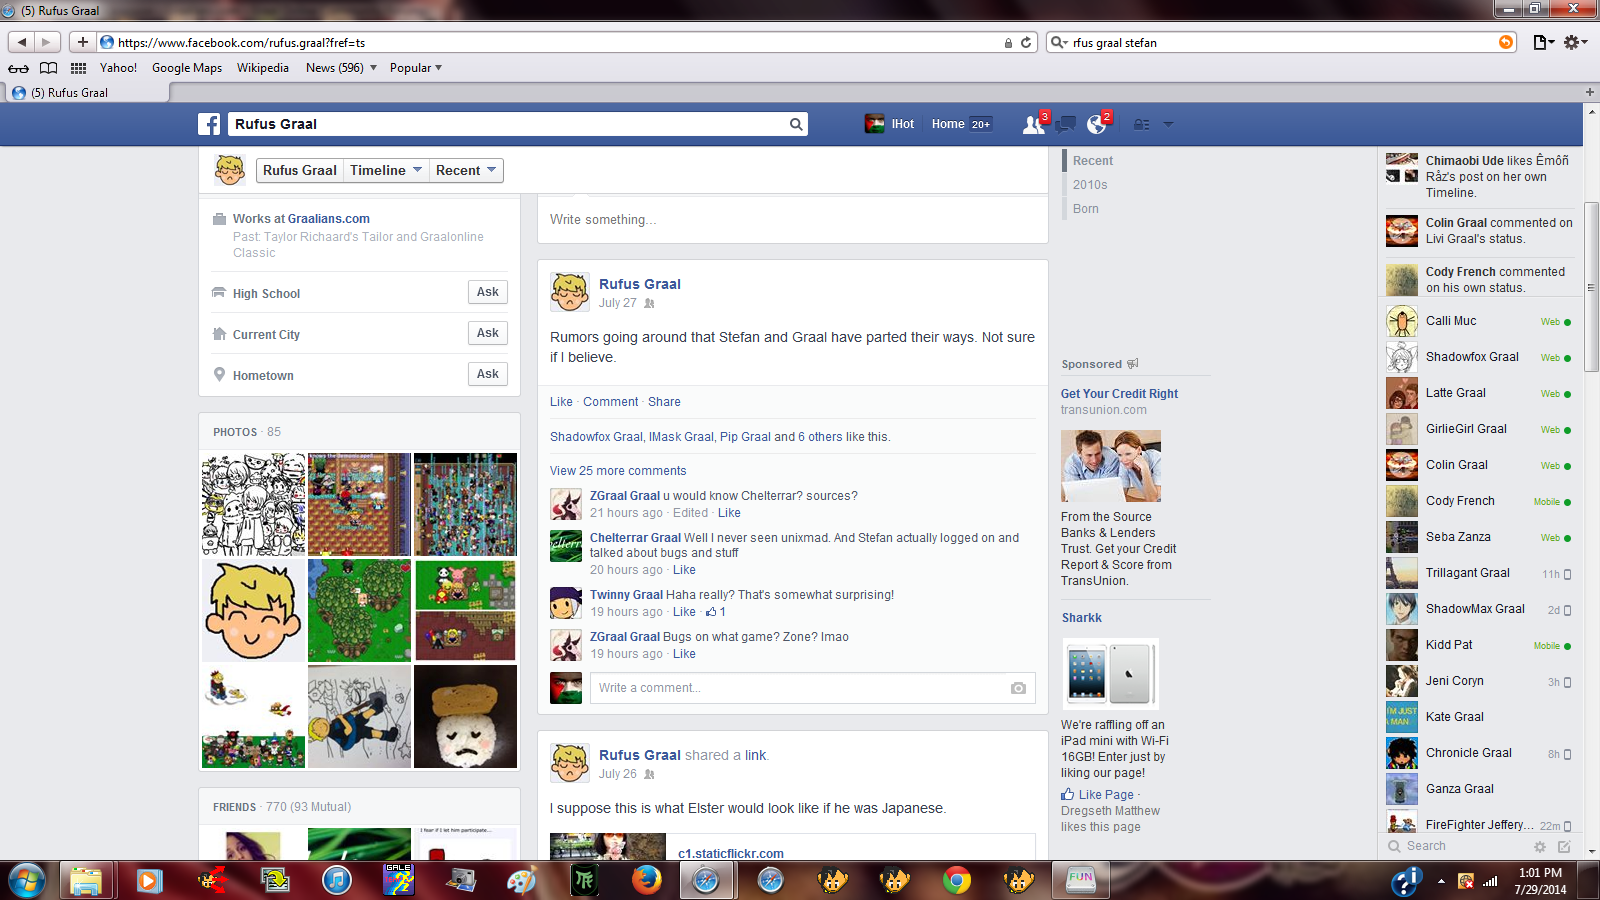This screenshot has height=900, width=1600.
Task: Open chat settings gear icon
Action: click(1540, 846)
